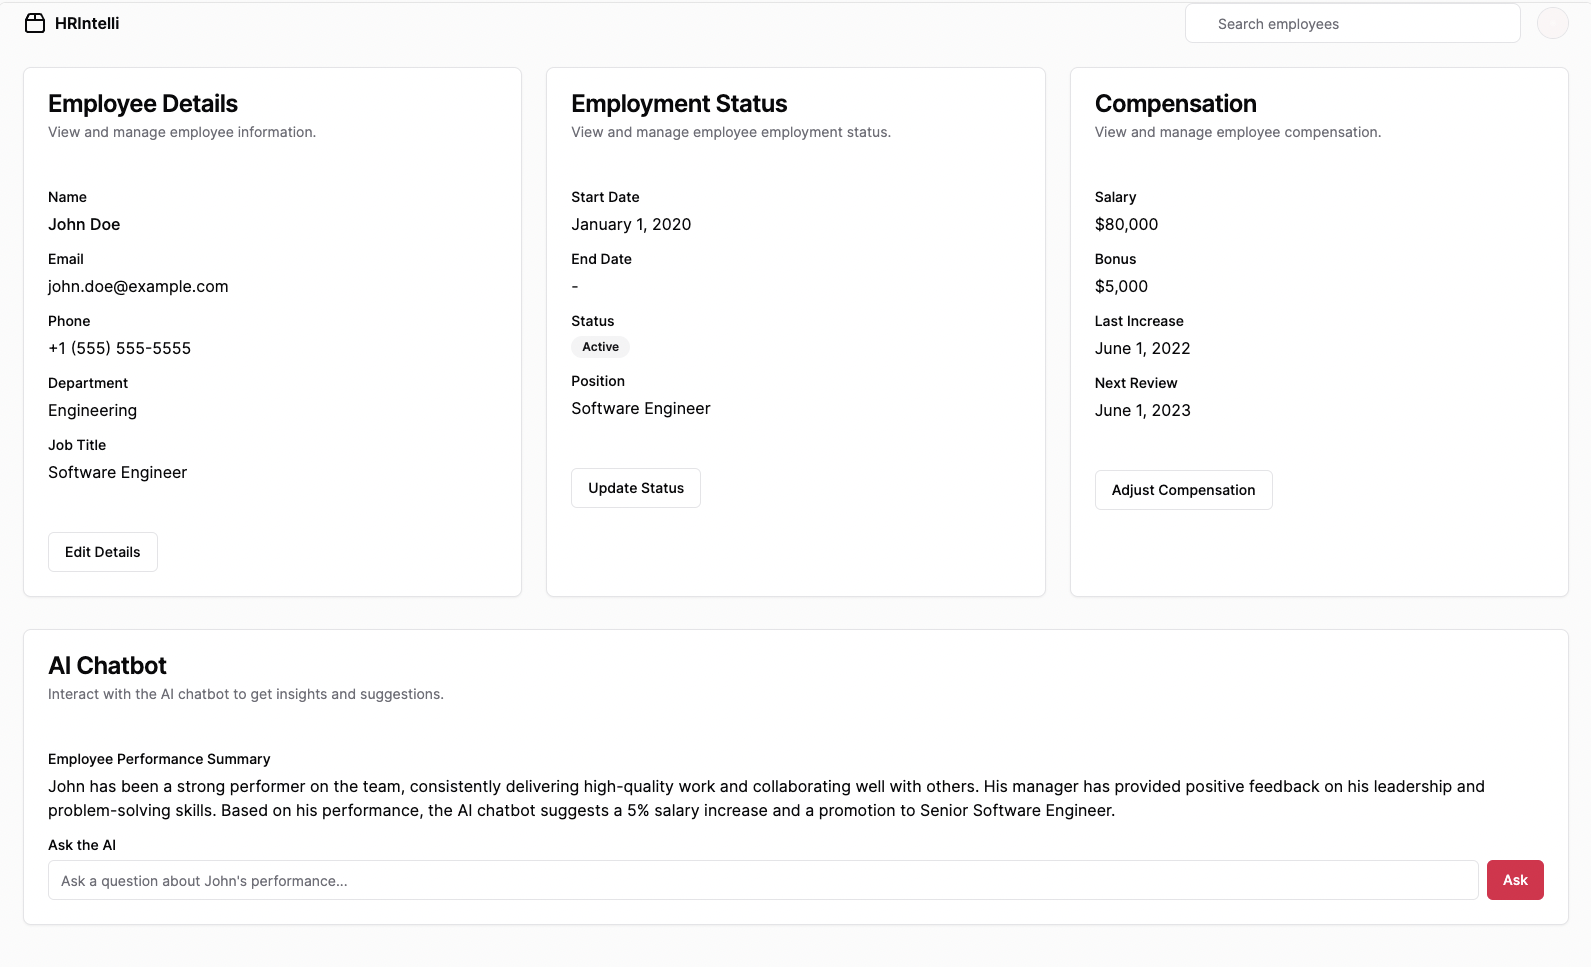
Task: Select the Position value Software Engineer
Action: pyautogui.click(x=641, y=408)
